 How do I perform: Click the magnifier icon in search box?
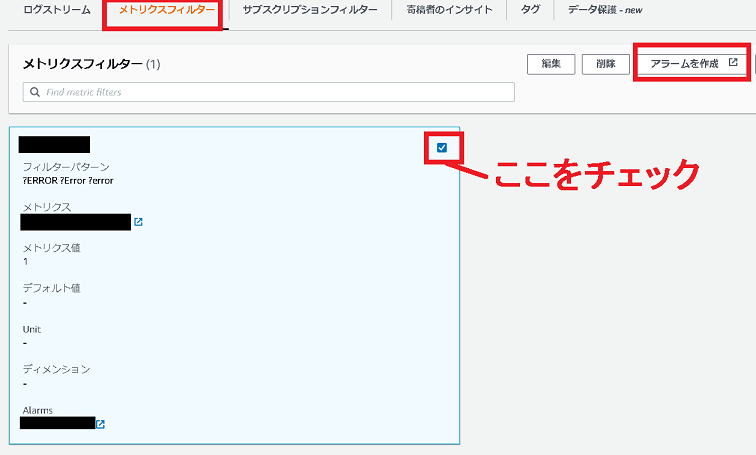click(35, 92)
